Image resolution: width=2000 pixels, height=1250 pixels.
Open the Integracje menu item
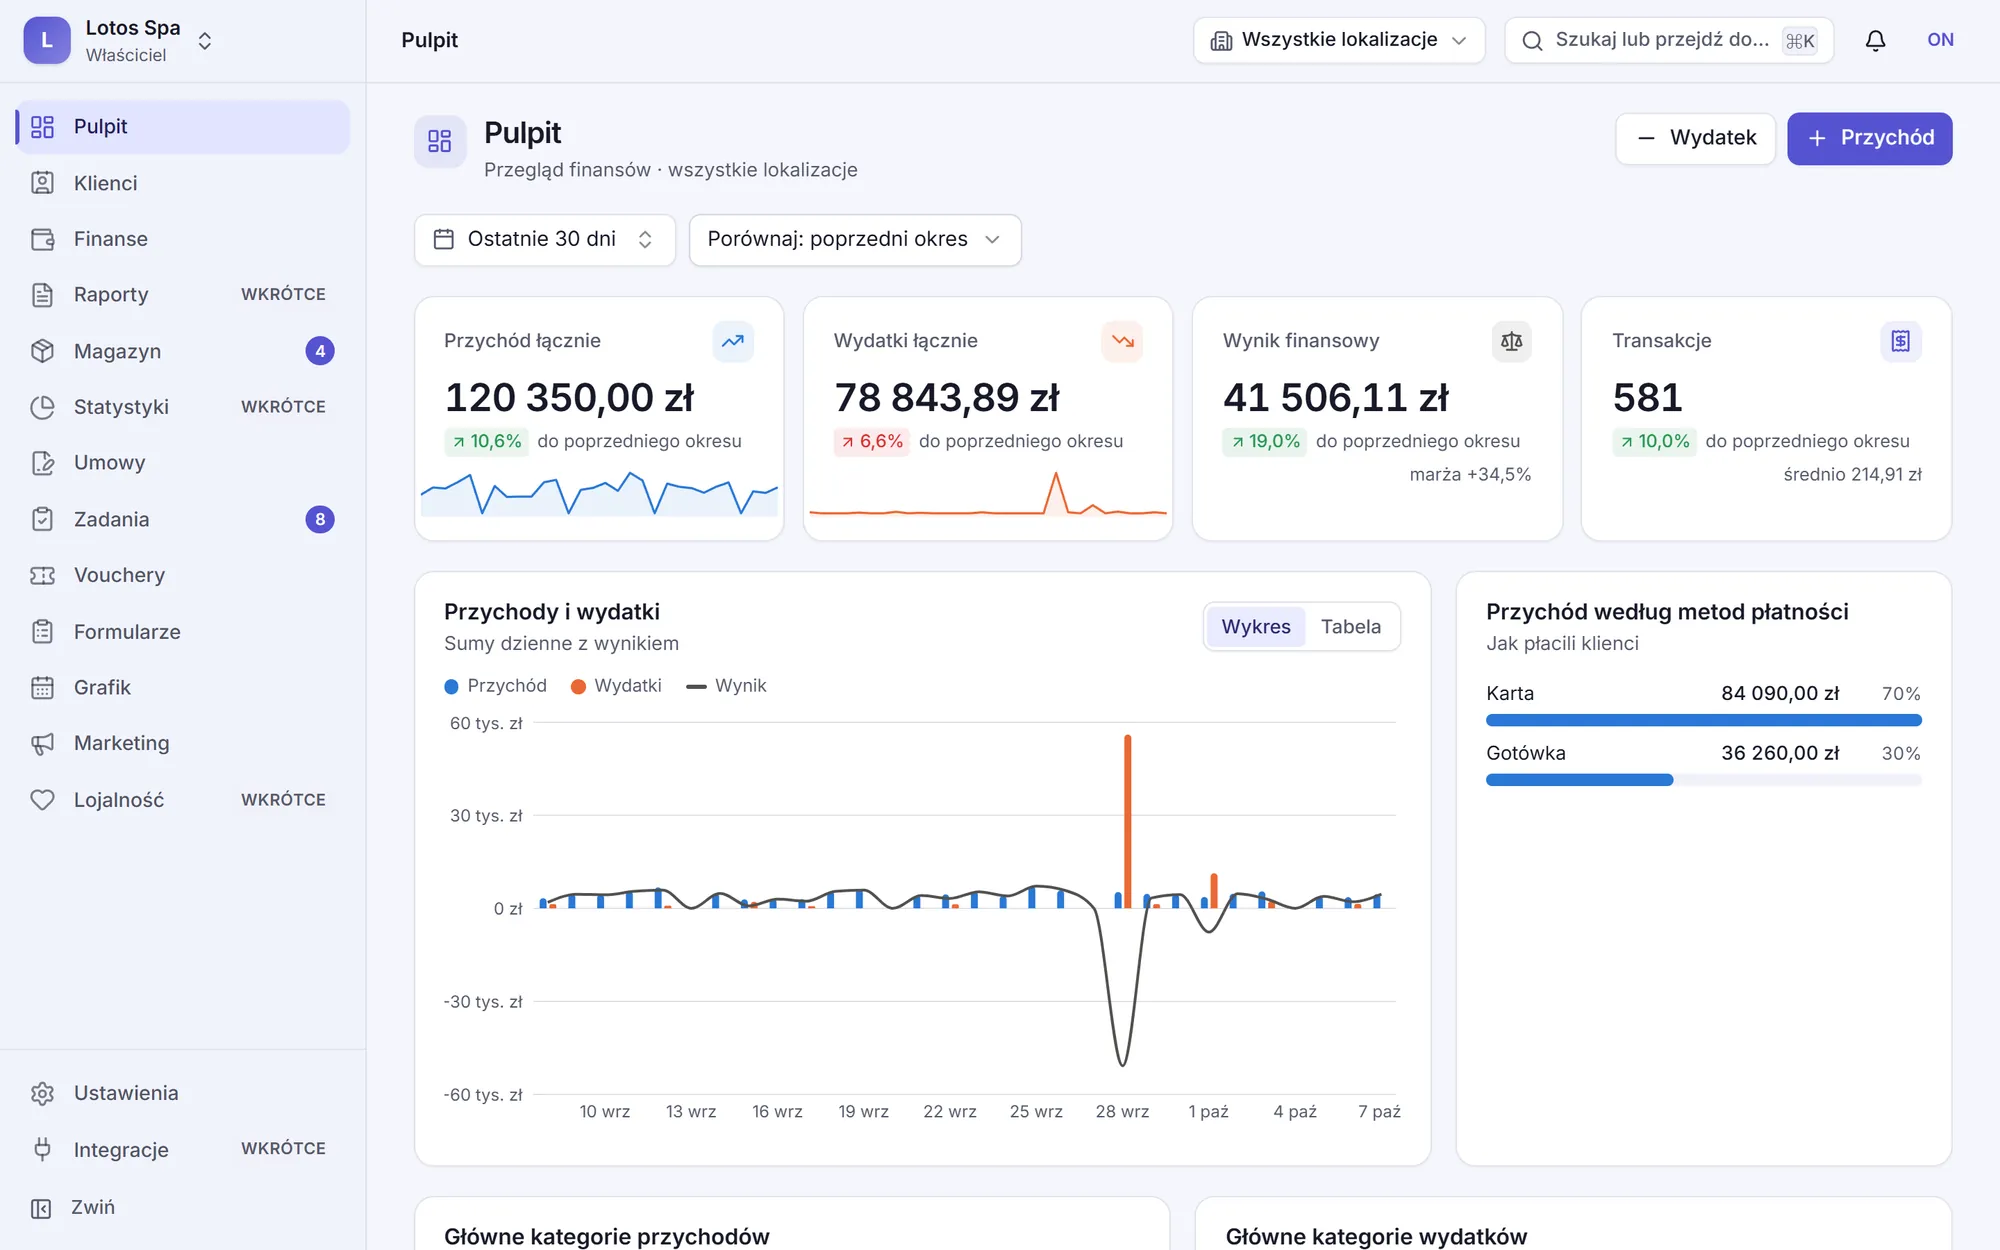coord(183,1150)
